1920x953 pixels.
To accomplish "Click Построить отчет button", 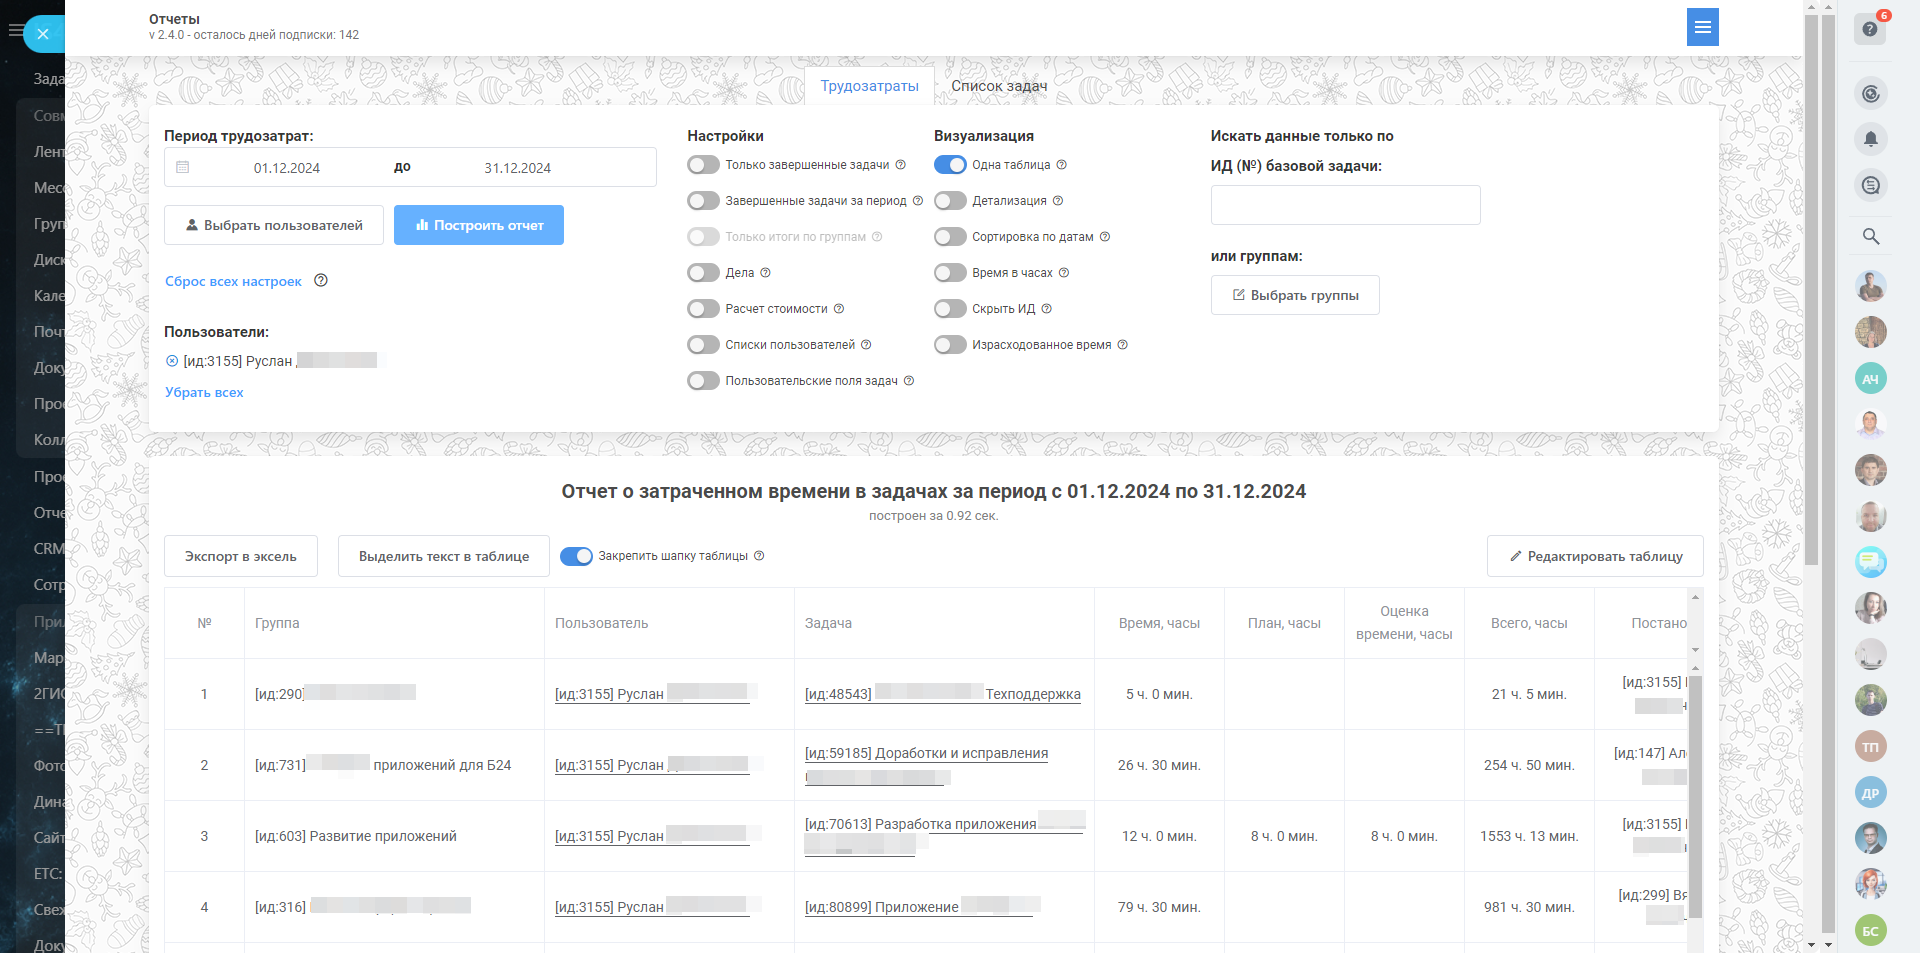I will [479, 225].
